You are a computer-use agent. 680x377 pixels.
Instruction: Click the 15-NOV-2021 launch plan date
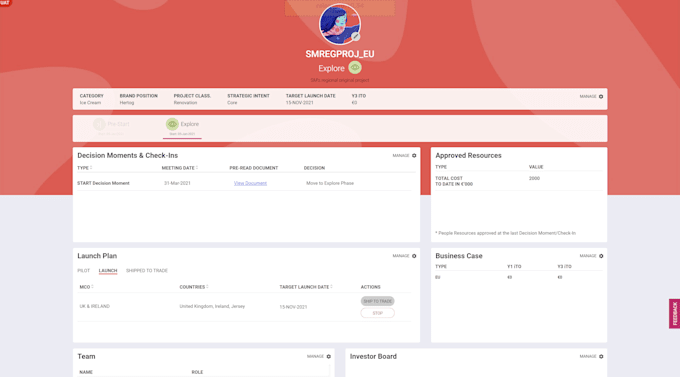pyautogui.click(x=293, y=307)
